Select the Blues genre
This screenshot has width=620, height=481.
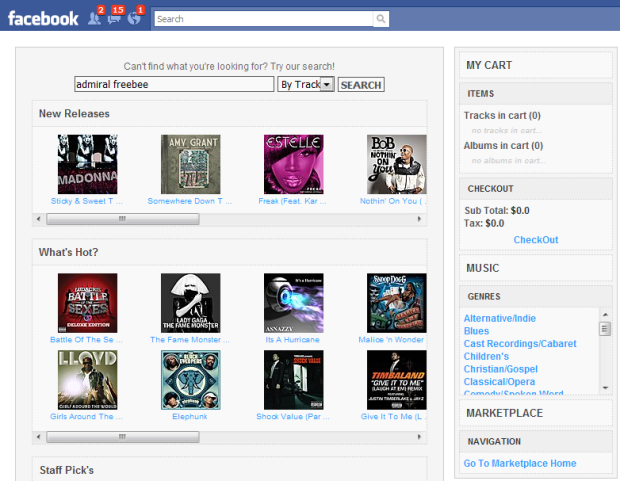point(476,331)
